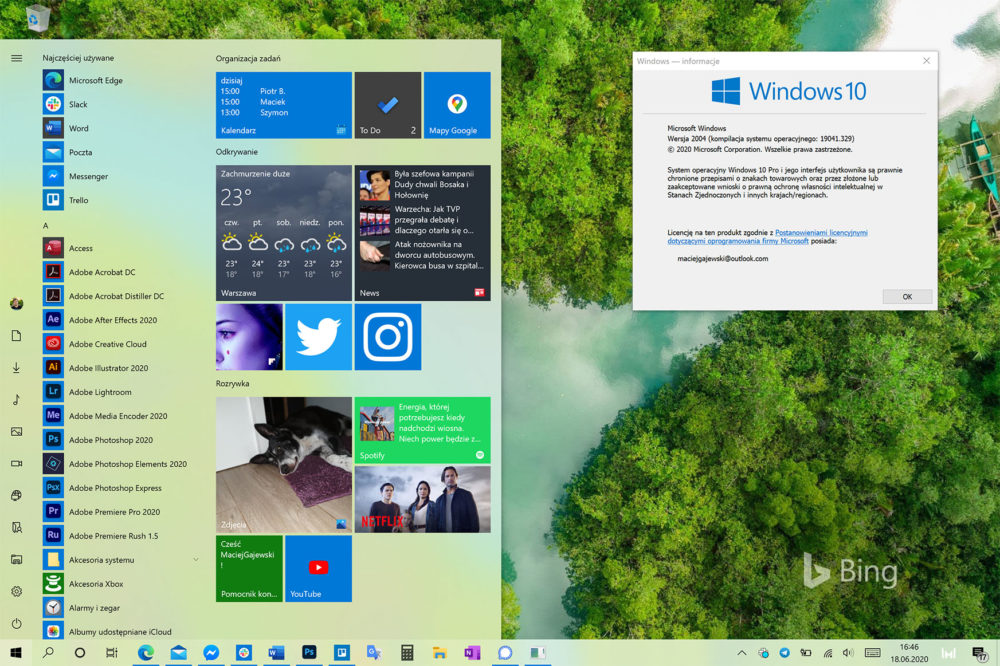This screenshot has width=1000, height=666.
Task: Open taskbar Search magnifier
Action: (x=48, y=653)
